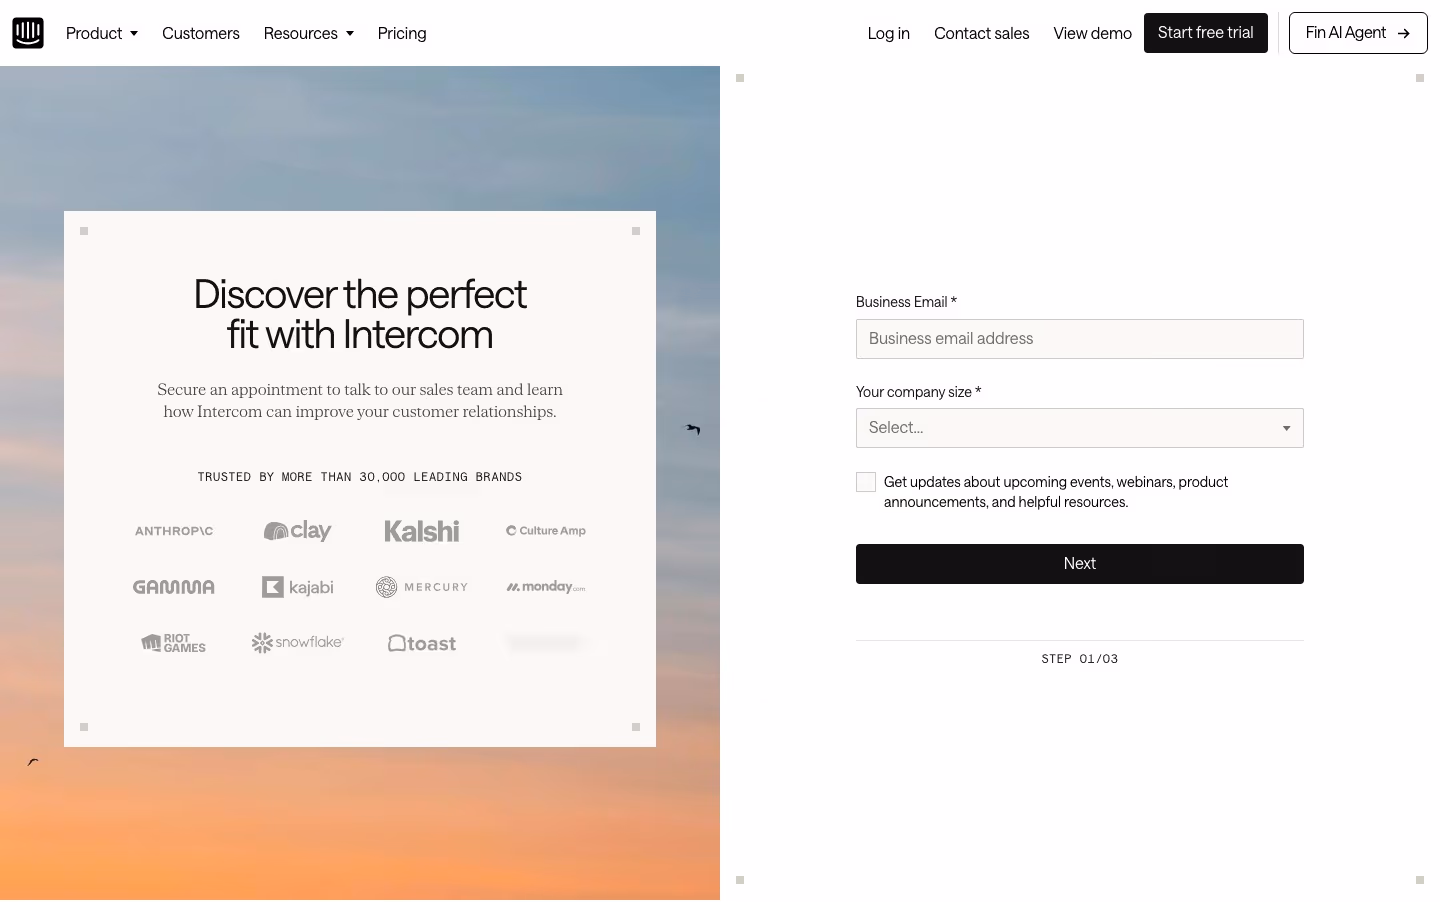Click the Clay brand logo
1440x902 pixels.
pos(297,531)
